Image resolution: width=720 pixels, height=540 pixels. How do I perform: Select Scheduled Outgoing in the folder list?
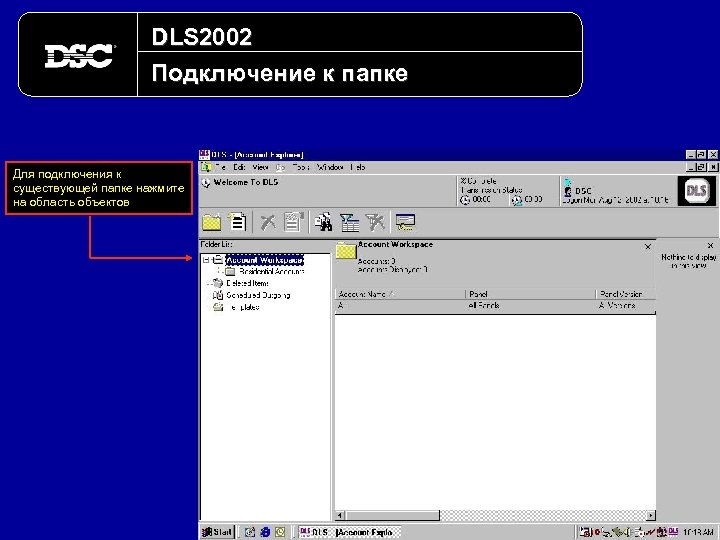(x=258, y=295)
